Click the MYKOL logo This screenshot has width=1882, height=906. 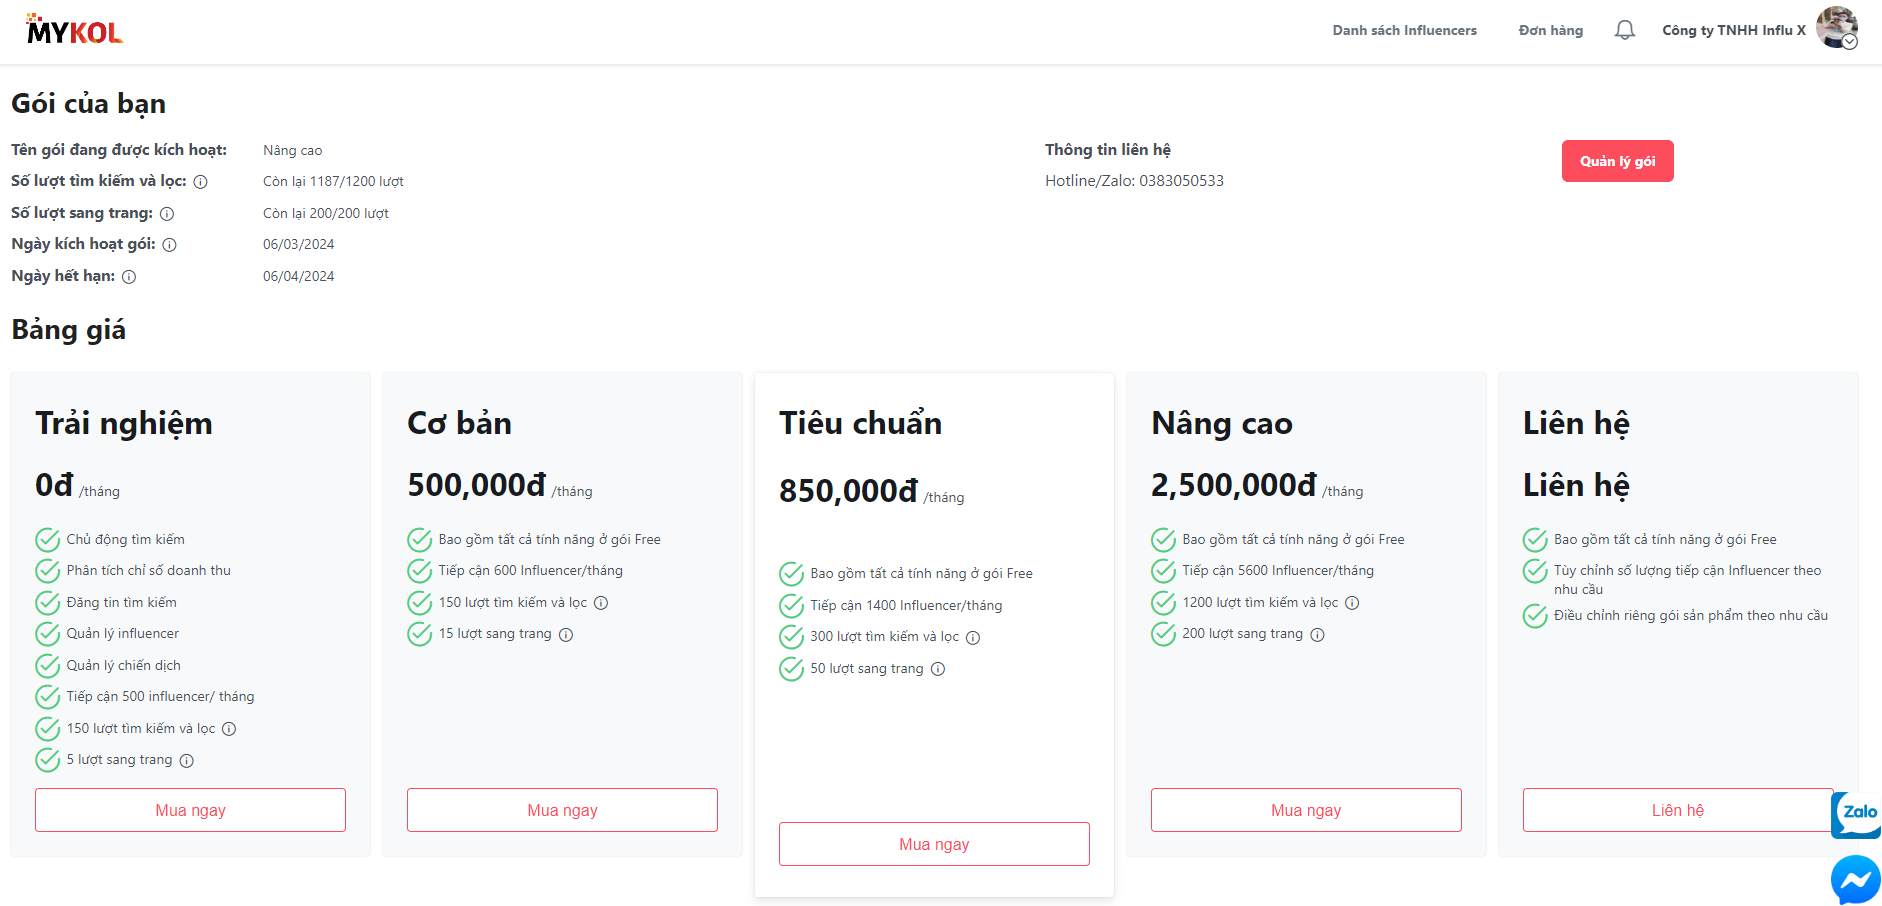point(75,31)
